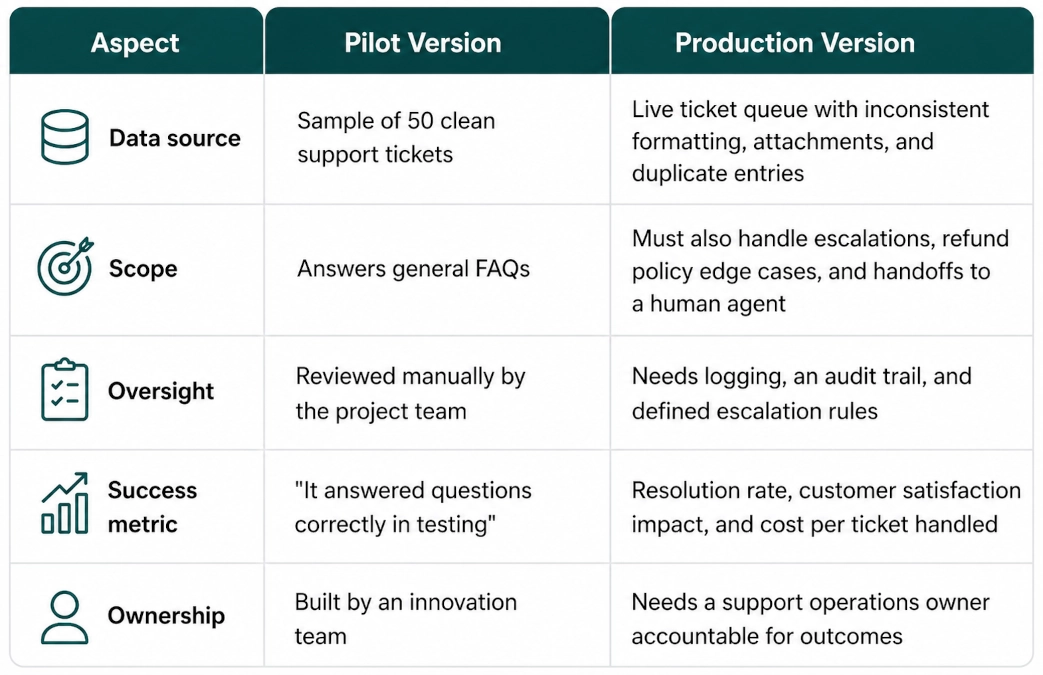Select the Aspect column header
Screen dimensions: 1043x675
[x=136, y=41]
